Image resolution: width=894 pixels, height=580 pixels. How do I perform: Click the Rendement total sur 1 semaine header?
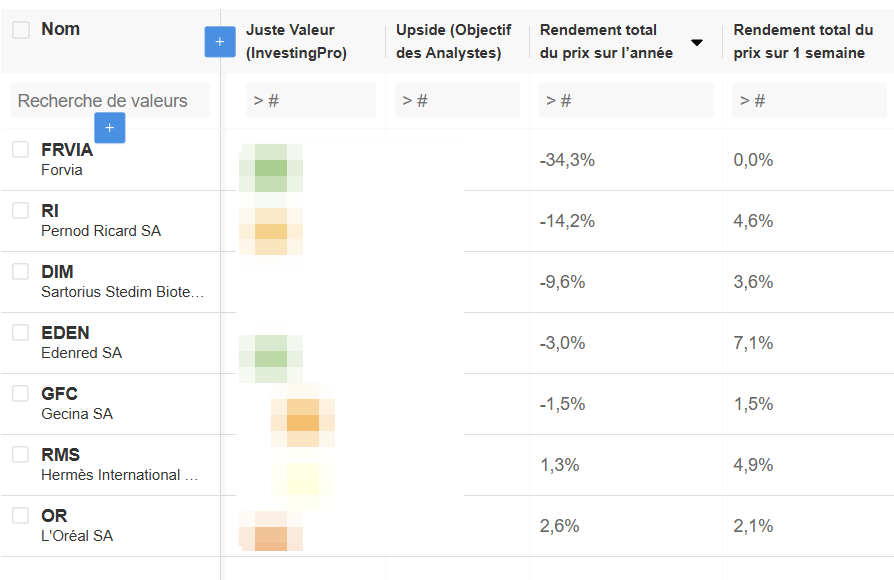click(x=803, y=42)
